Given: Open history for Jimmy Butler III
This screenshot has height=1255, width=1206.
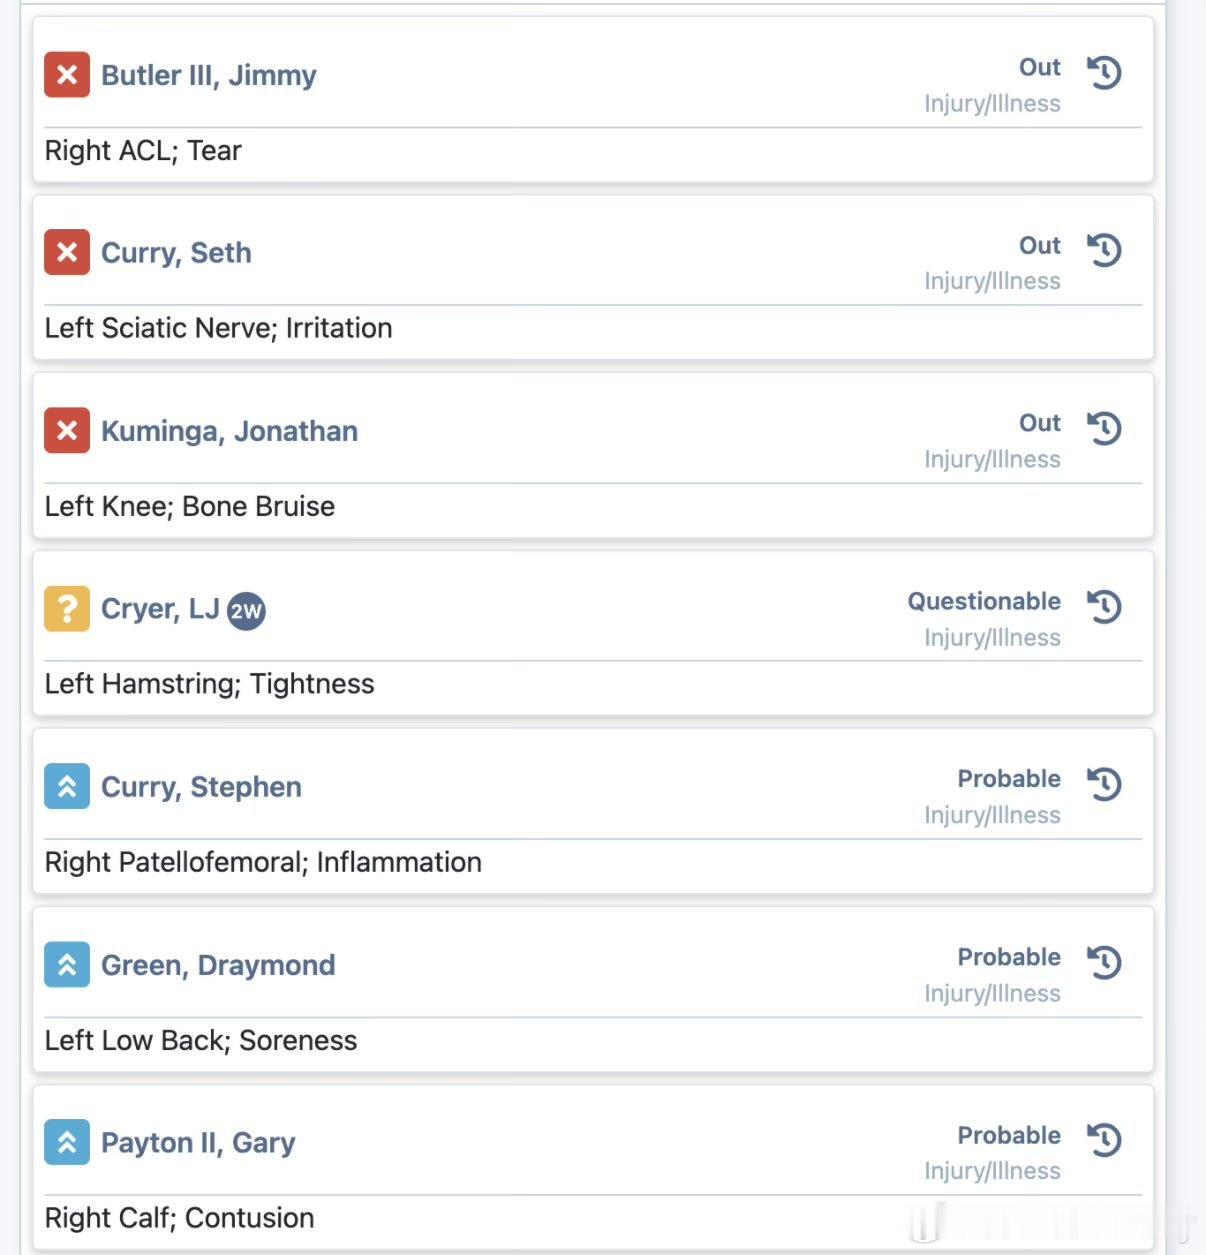Looking at the screenshot, I should (1105, 72).
